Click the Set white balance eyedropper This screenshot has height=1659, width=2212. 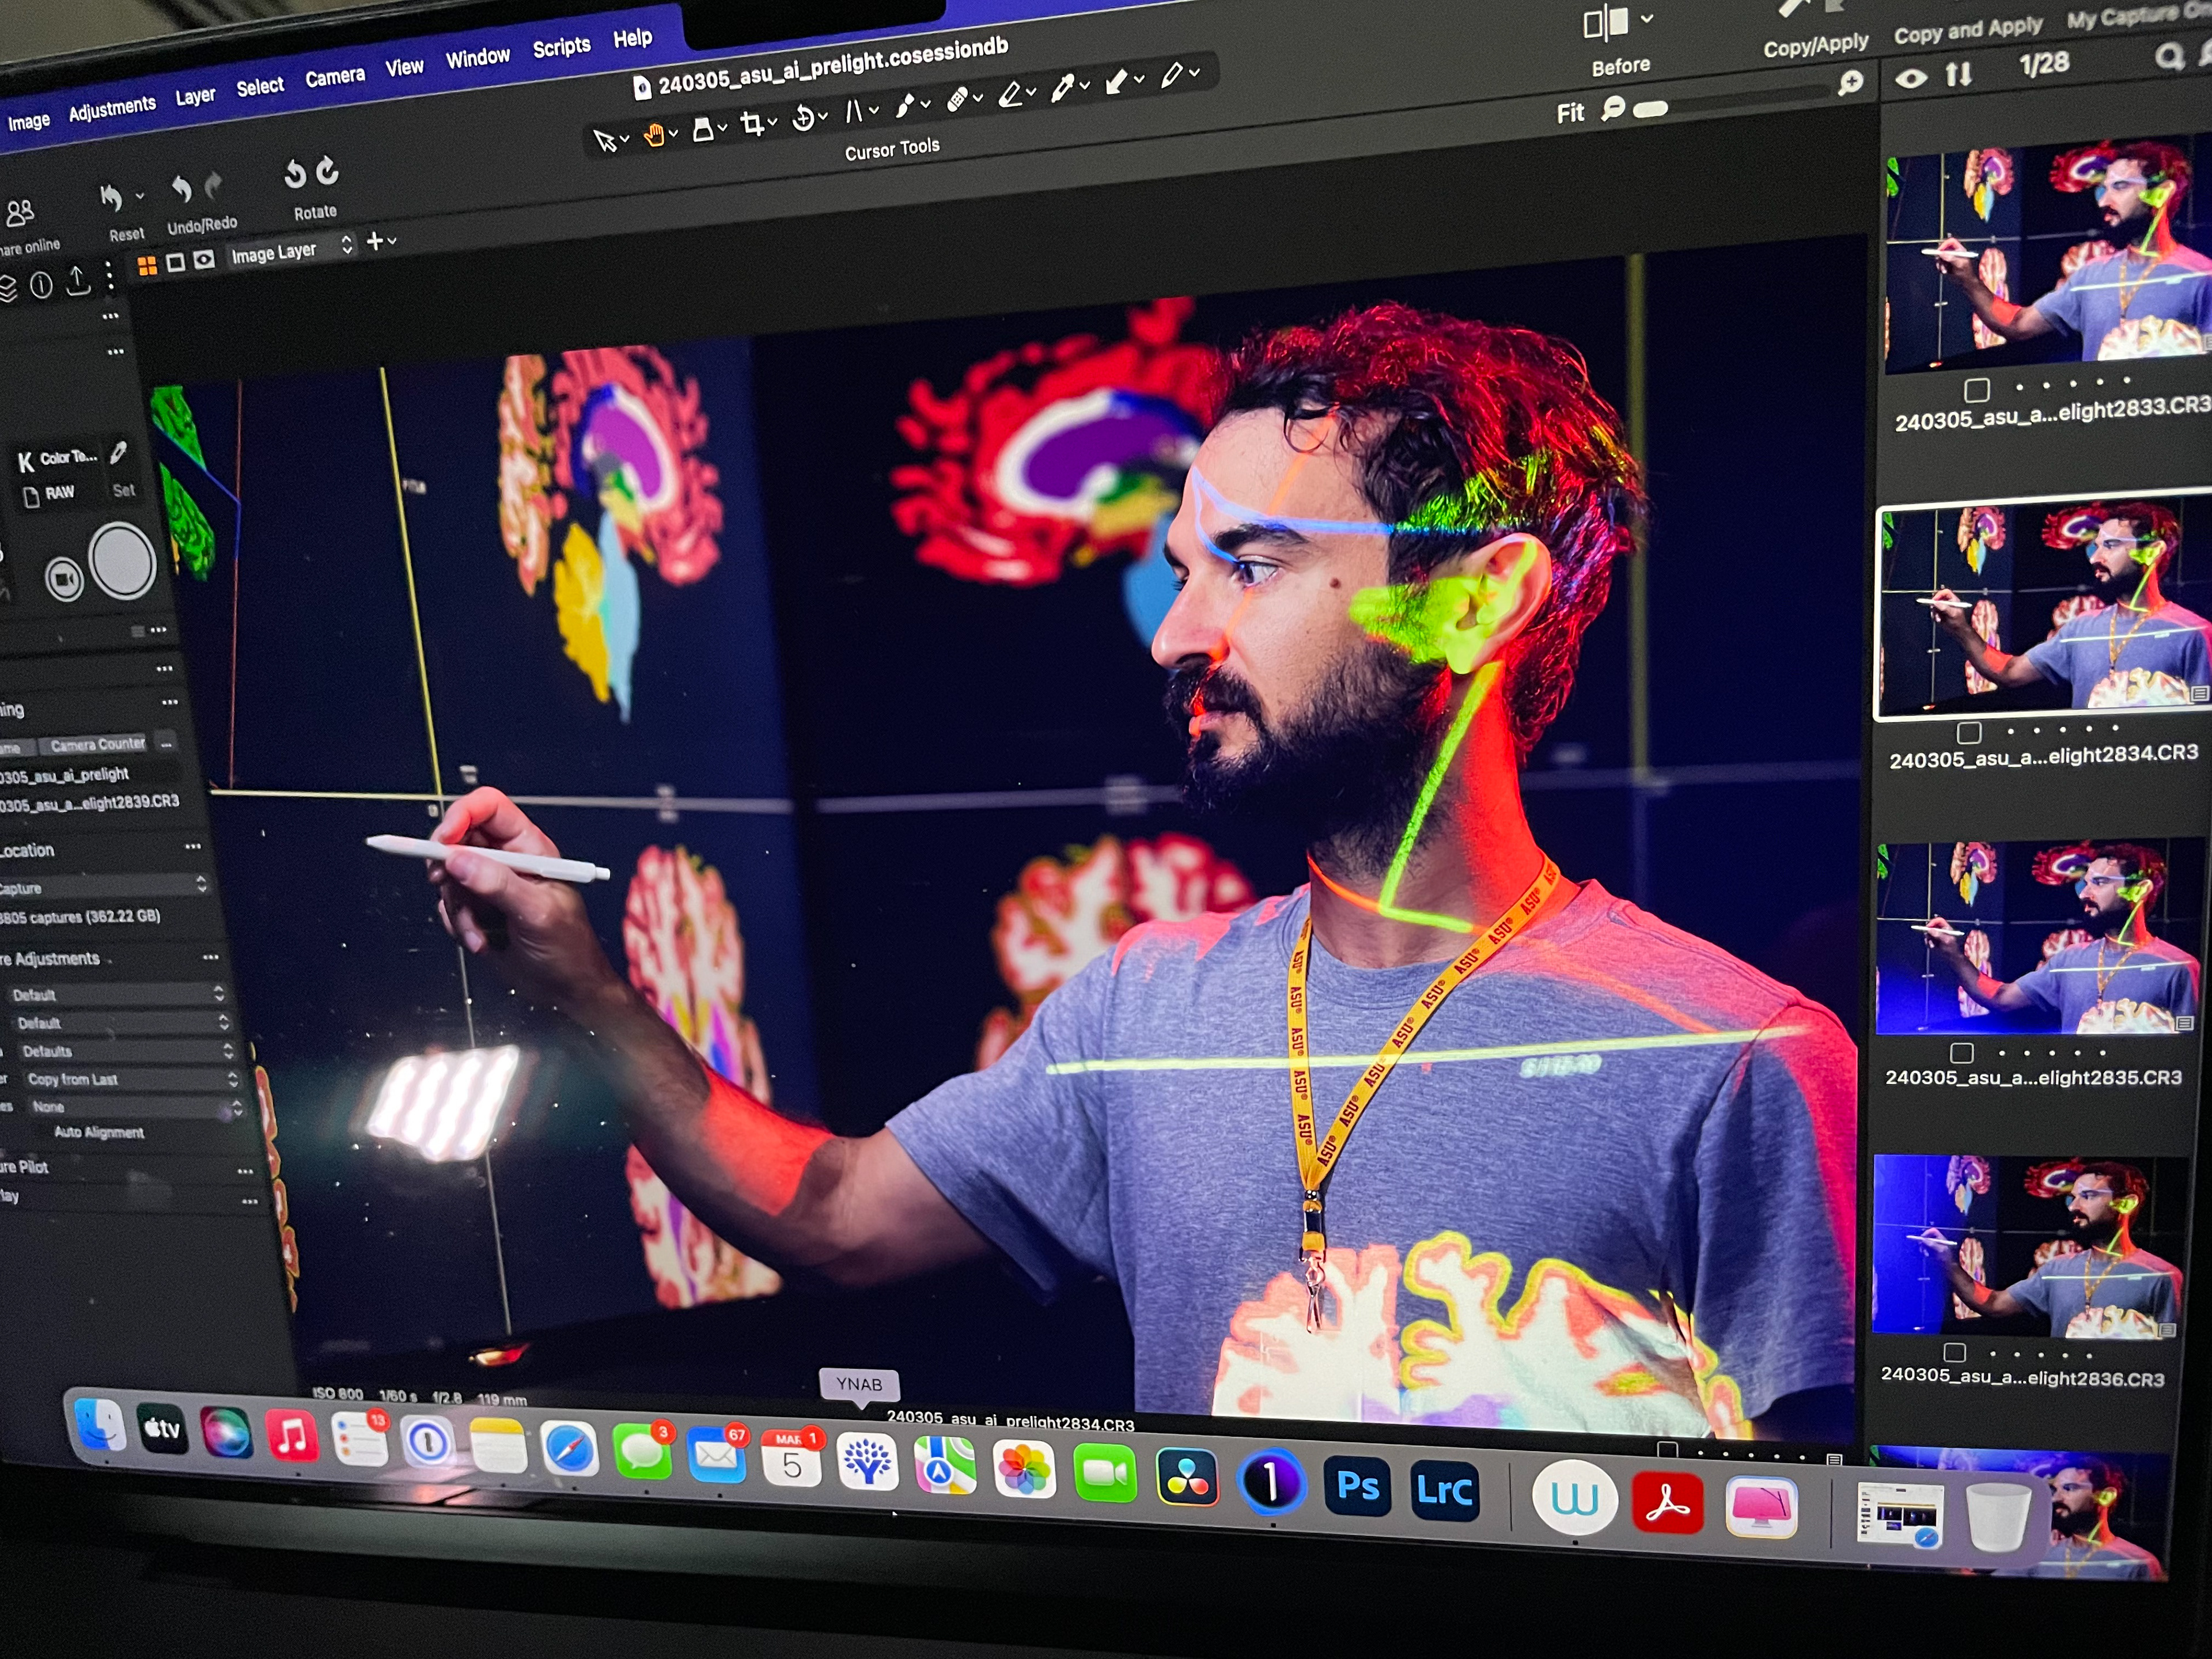(x=118, y=453)
